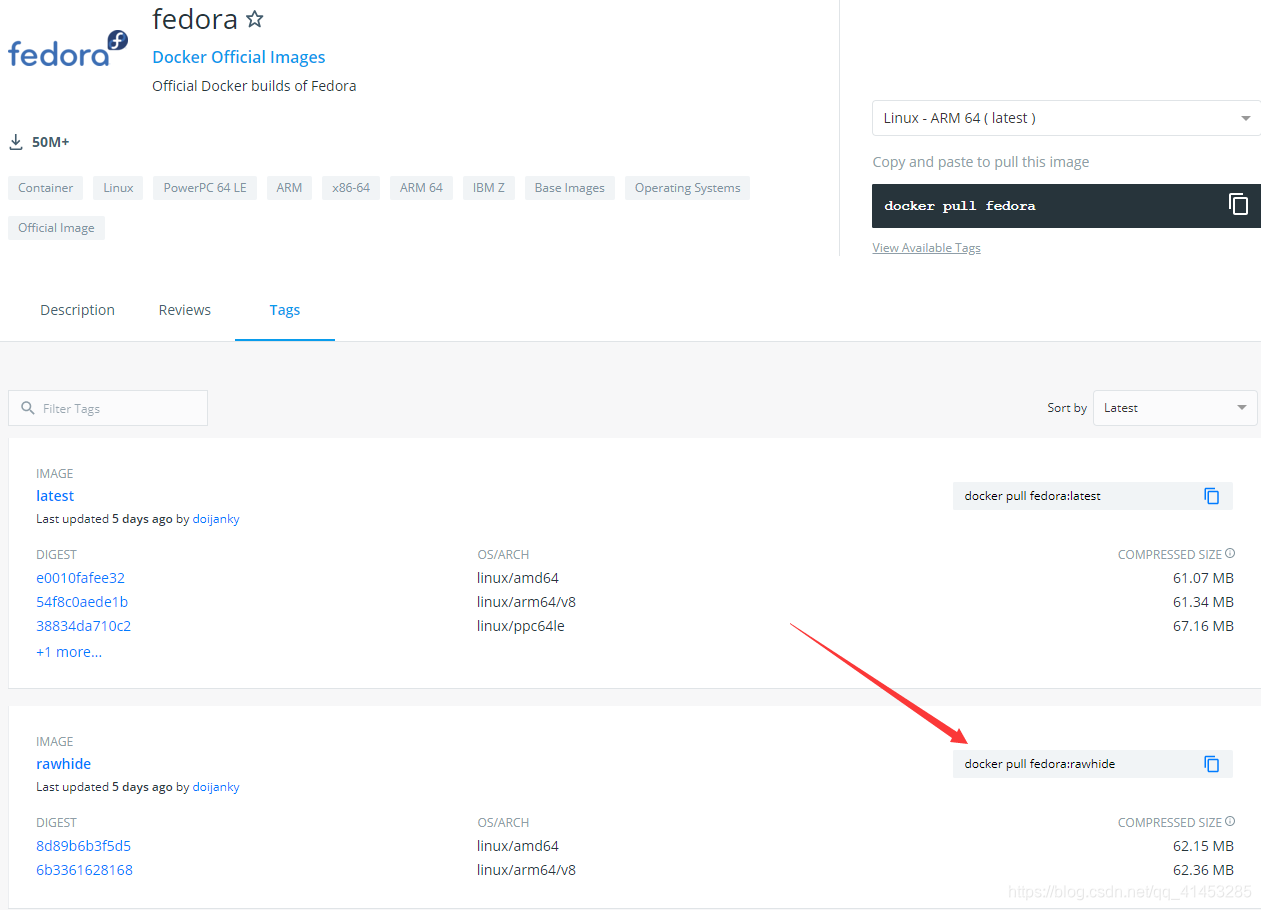Click the Base Images tag

tap(569, 188)
